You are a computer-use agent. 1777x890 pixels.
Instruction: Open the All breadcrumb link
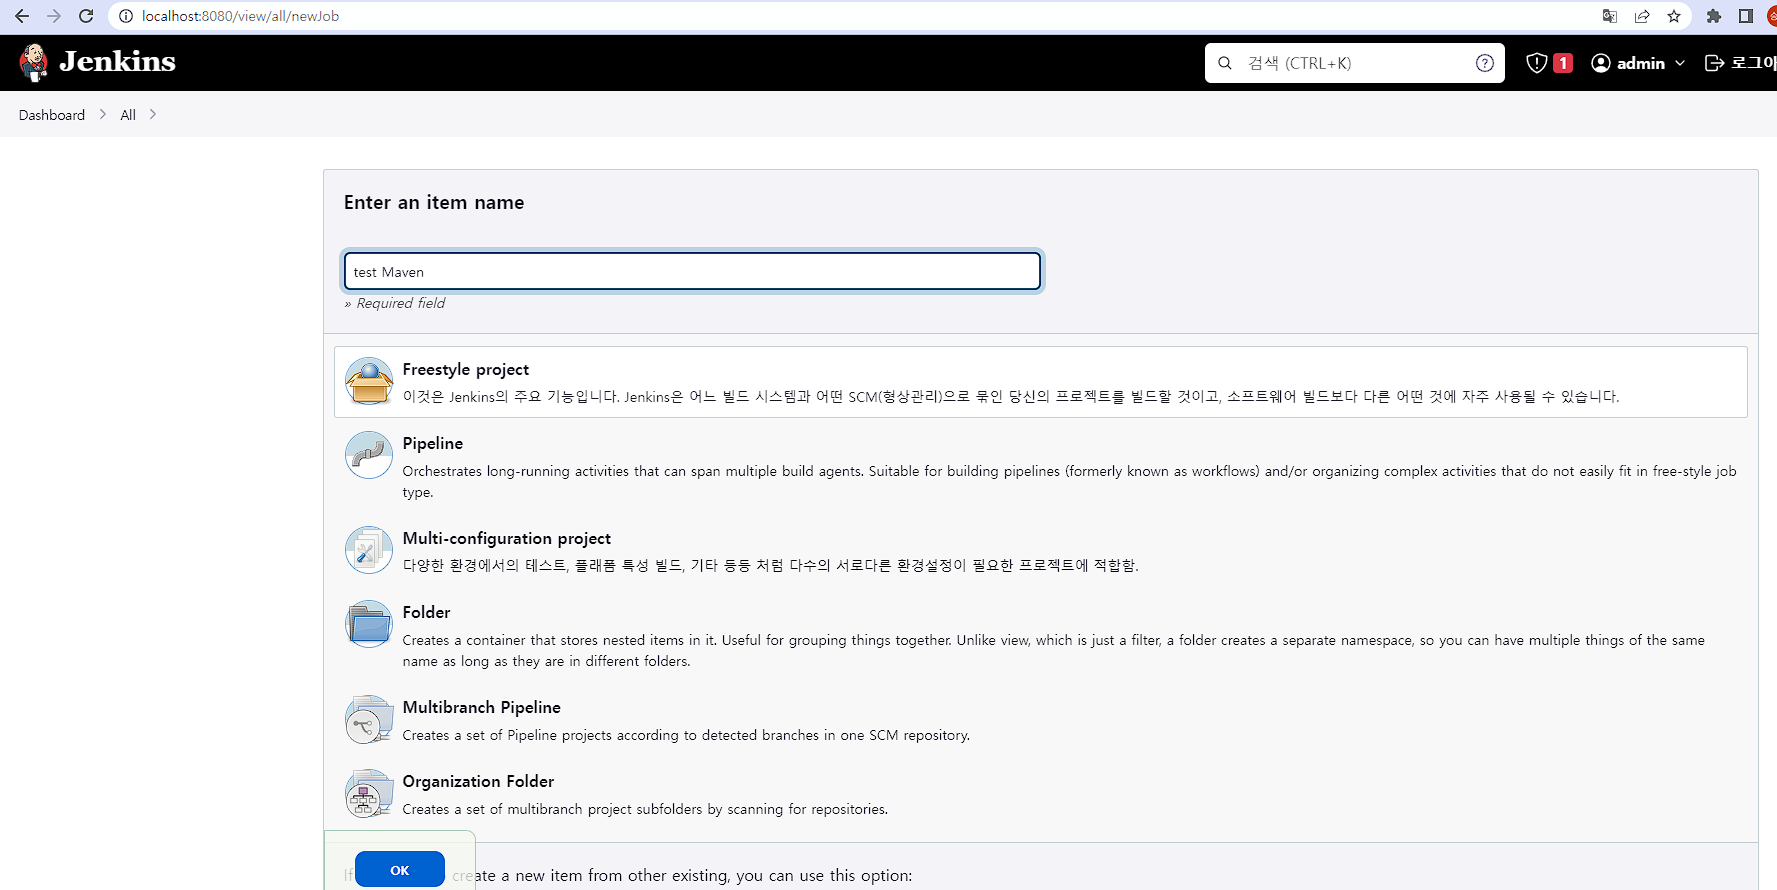(x=128, y=115)
